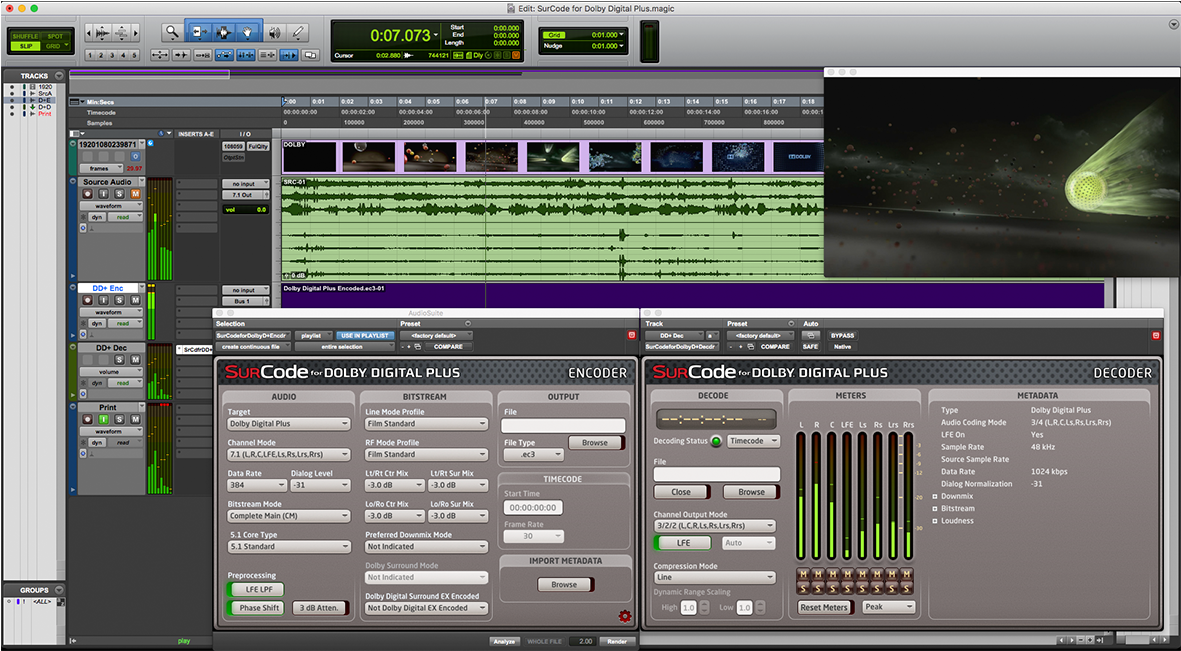
Task: Select the Zoomer tool in the toolbar
Action: pyautogui.click(x=171, y=32)
